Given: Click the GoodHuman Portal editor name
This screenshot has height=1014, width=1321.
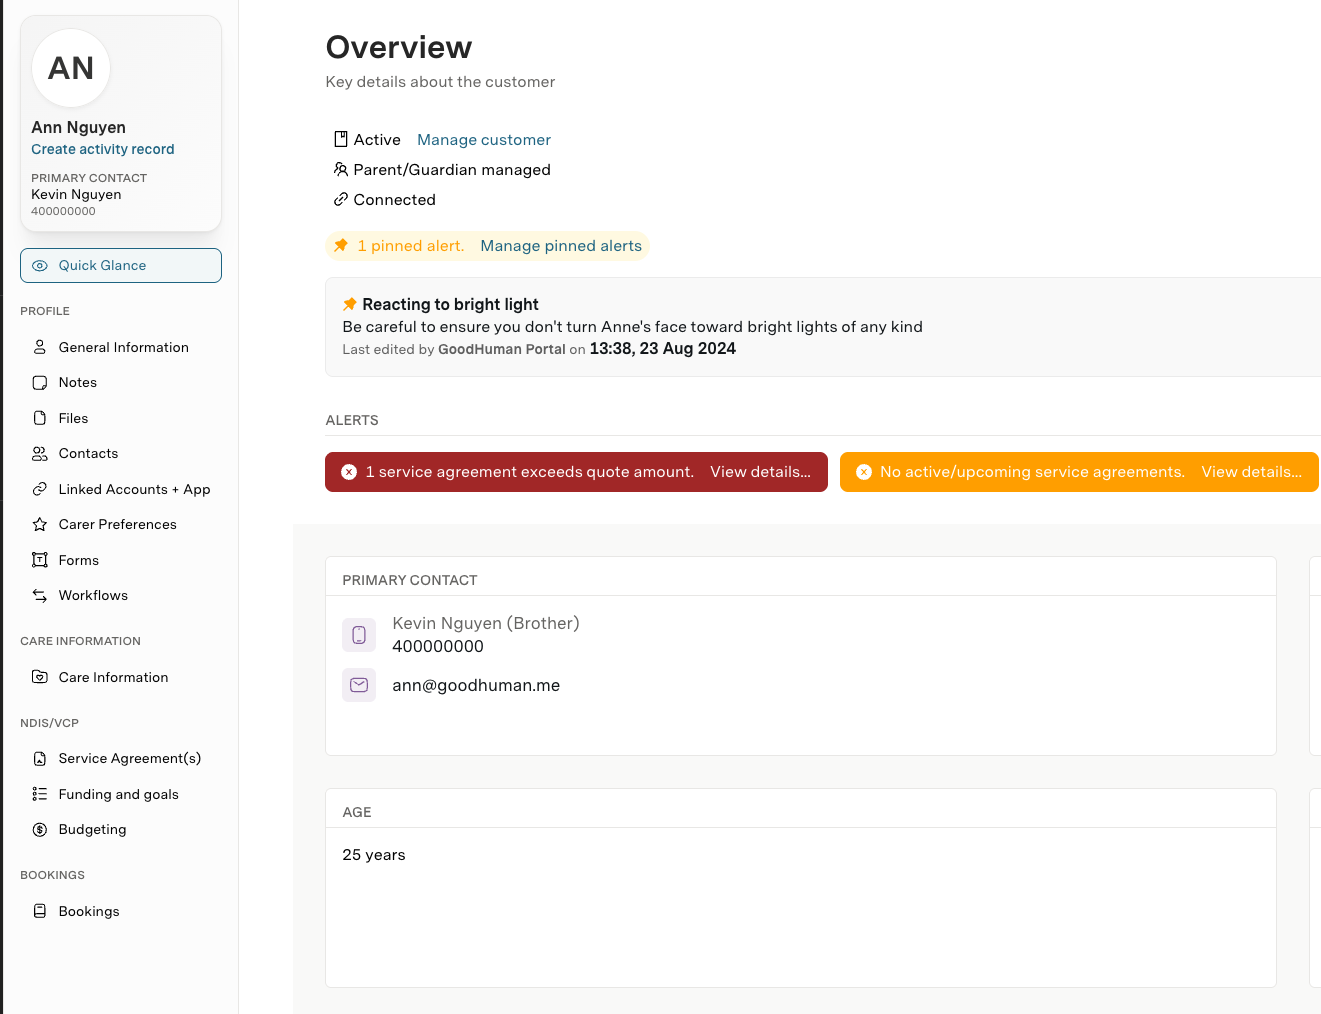Looking at the screenshot, I should click(x=502, y=349).
